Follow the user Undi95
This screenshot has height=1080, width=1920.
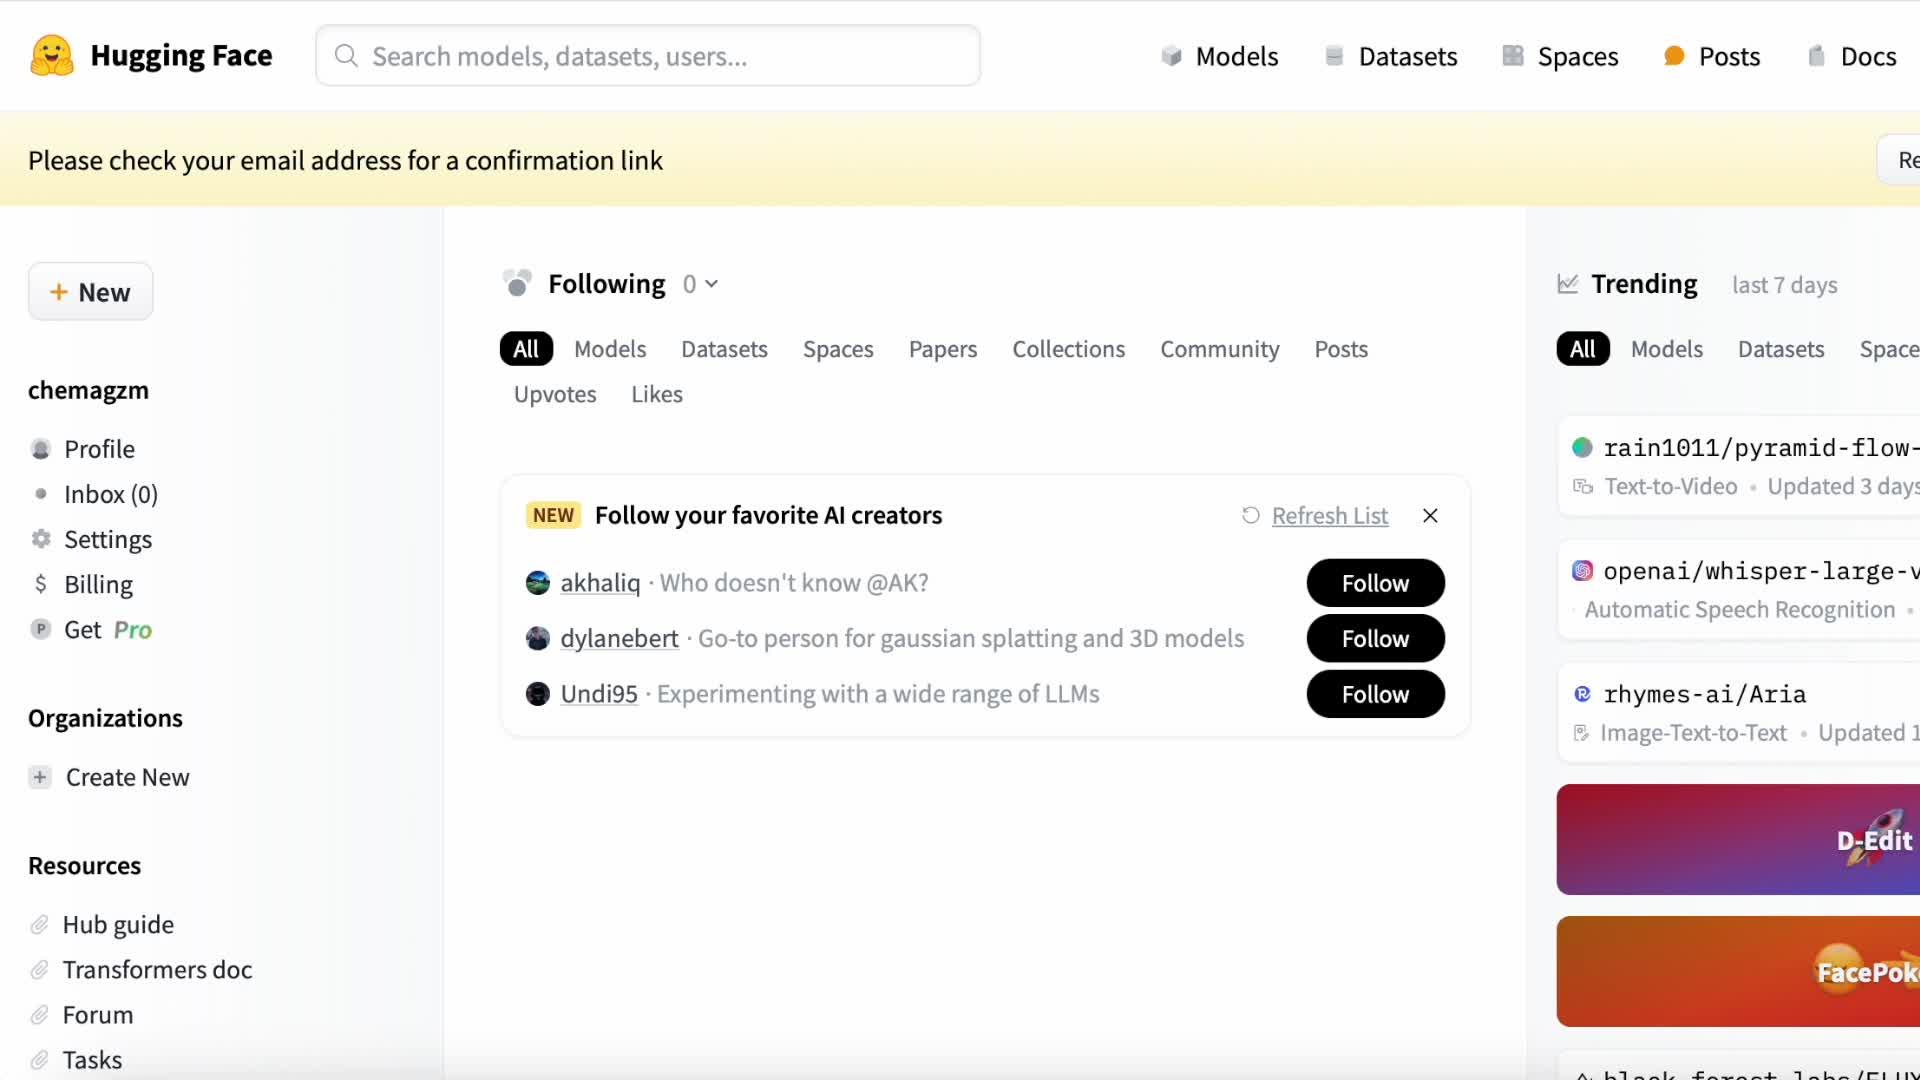click(x=1375, y=694)
